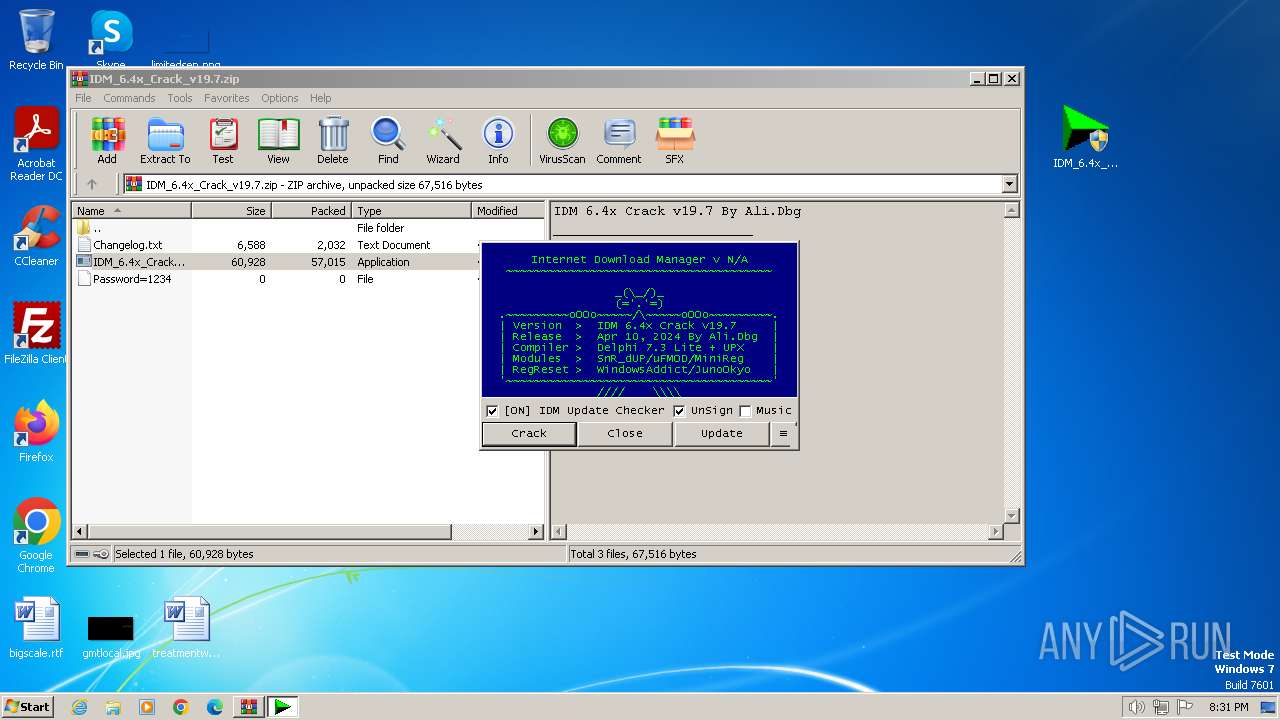Open the hamburger menu beside Update
This screenshot has height=720, width=1280.
point(783,433)
